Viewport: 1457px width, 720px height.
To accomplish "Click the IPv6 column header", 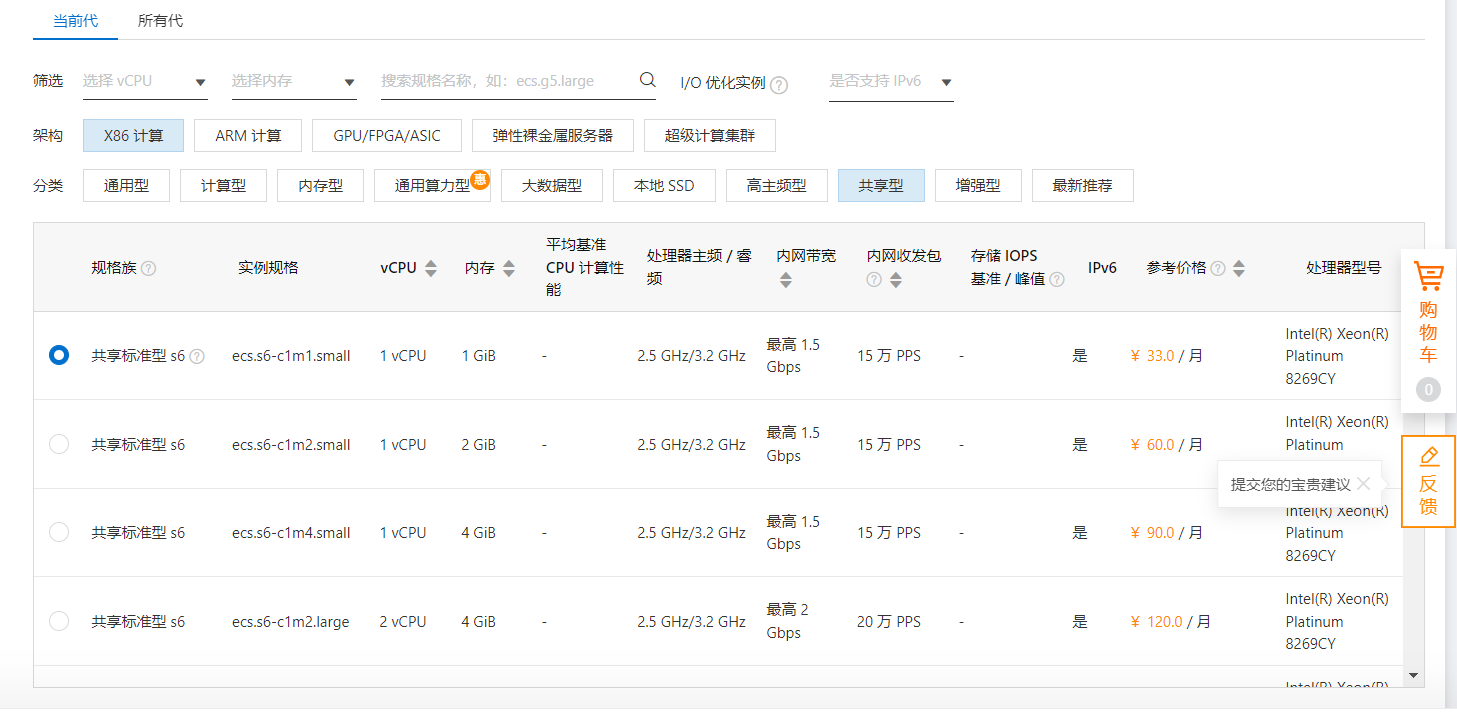I will (1102, 268).
